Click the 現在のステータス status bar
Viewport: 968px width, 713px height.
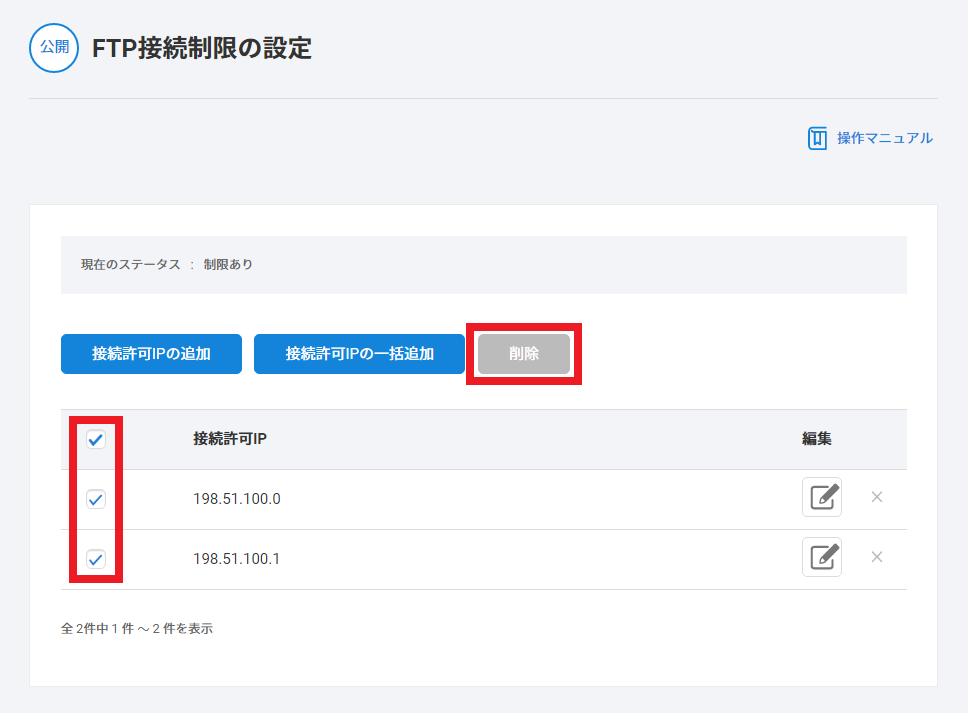click(483, 265)
